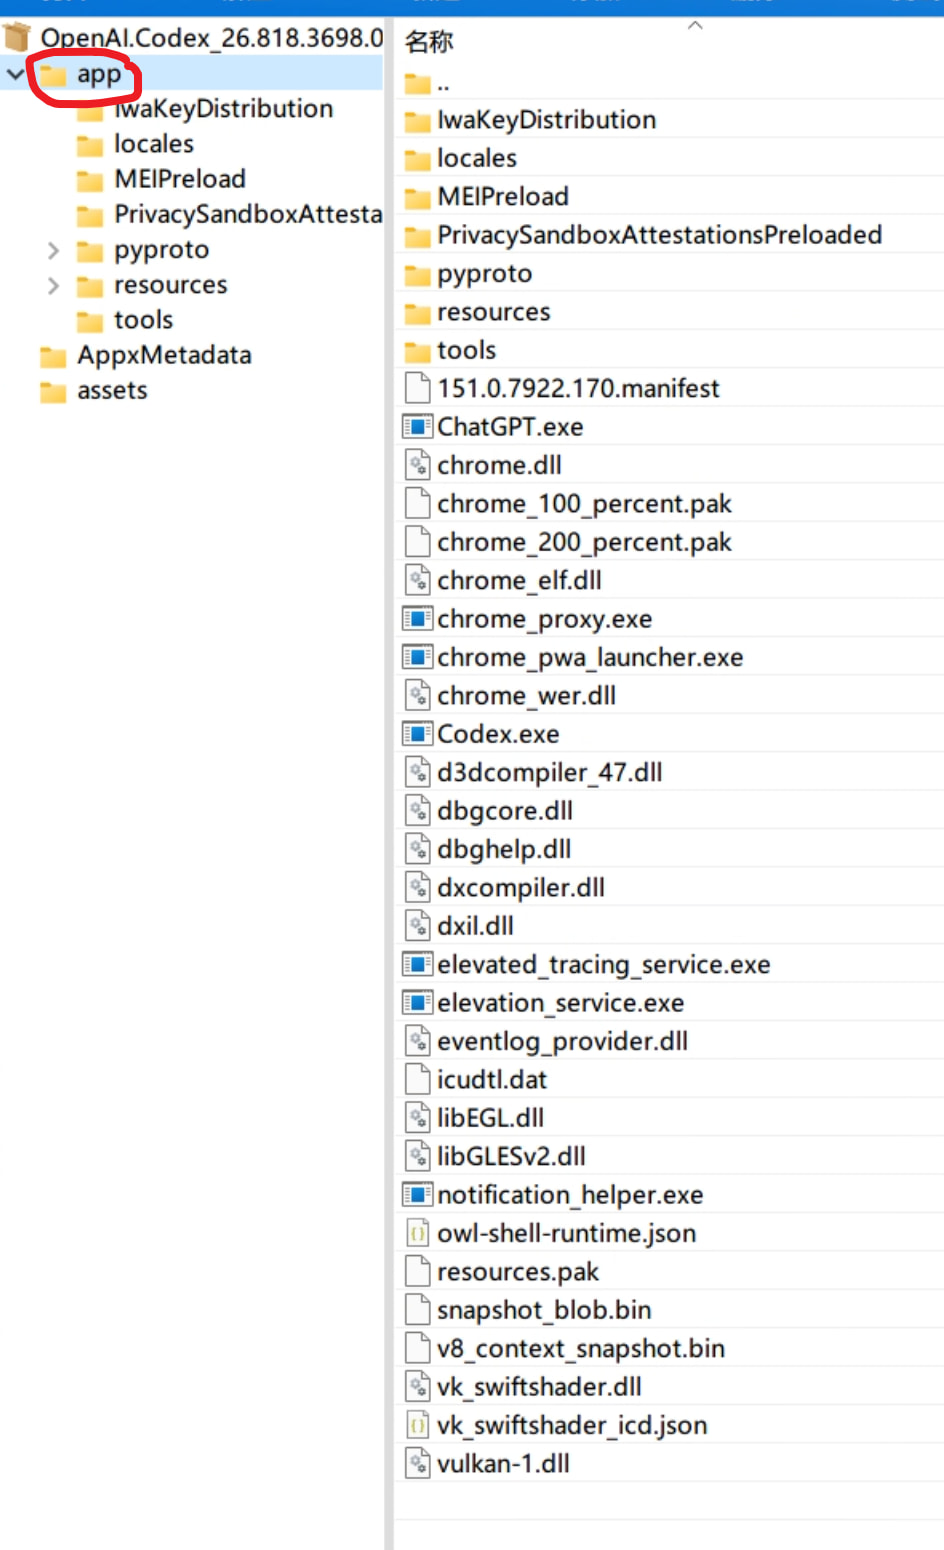Select libGLESv2.dll file name
The image size is (944, 1550).
click(x=511, y=1156)
